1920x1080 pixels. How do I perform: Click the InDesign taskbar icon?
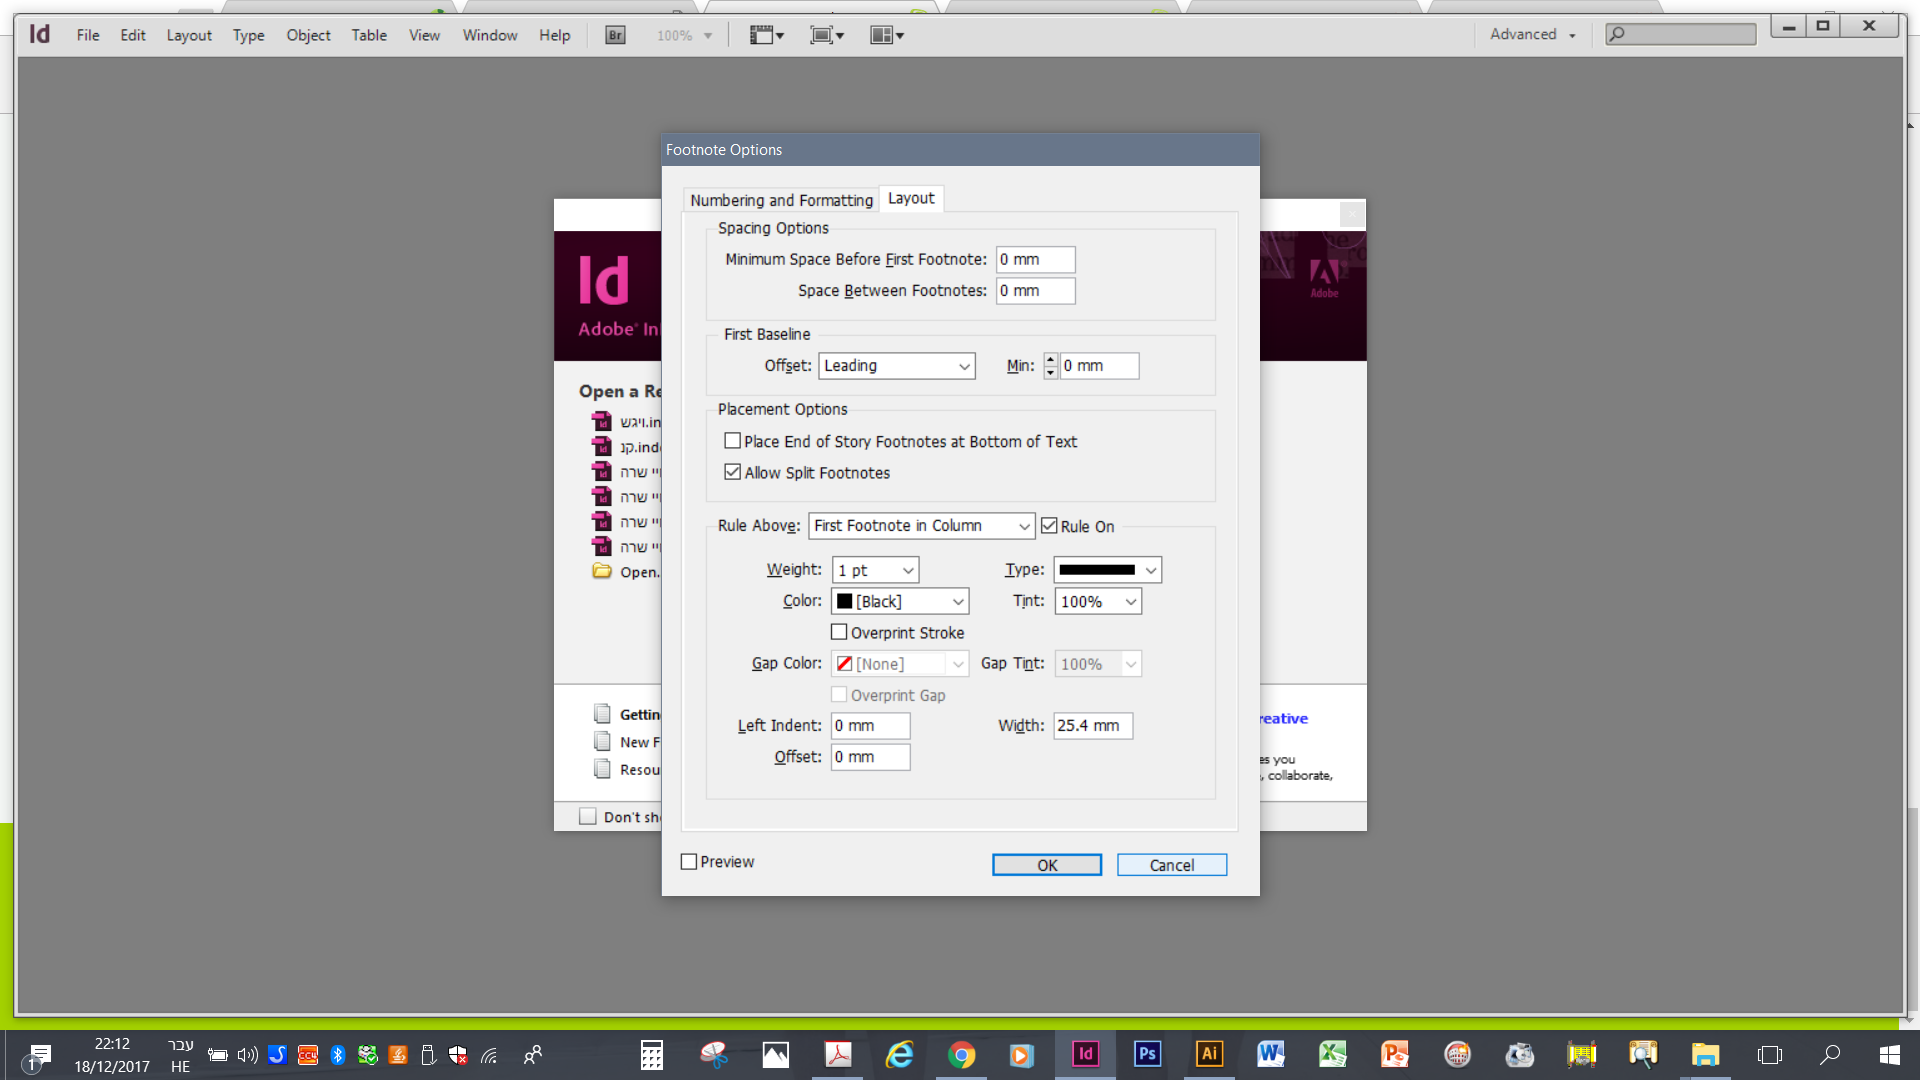pos(1085,1054)
